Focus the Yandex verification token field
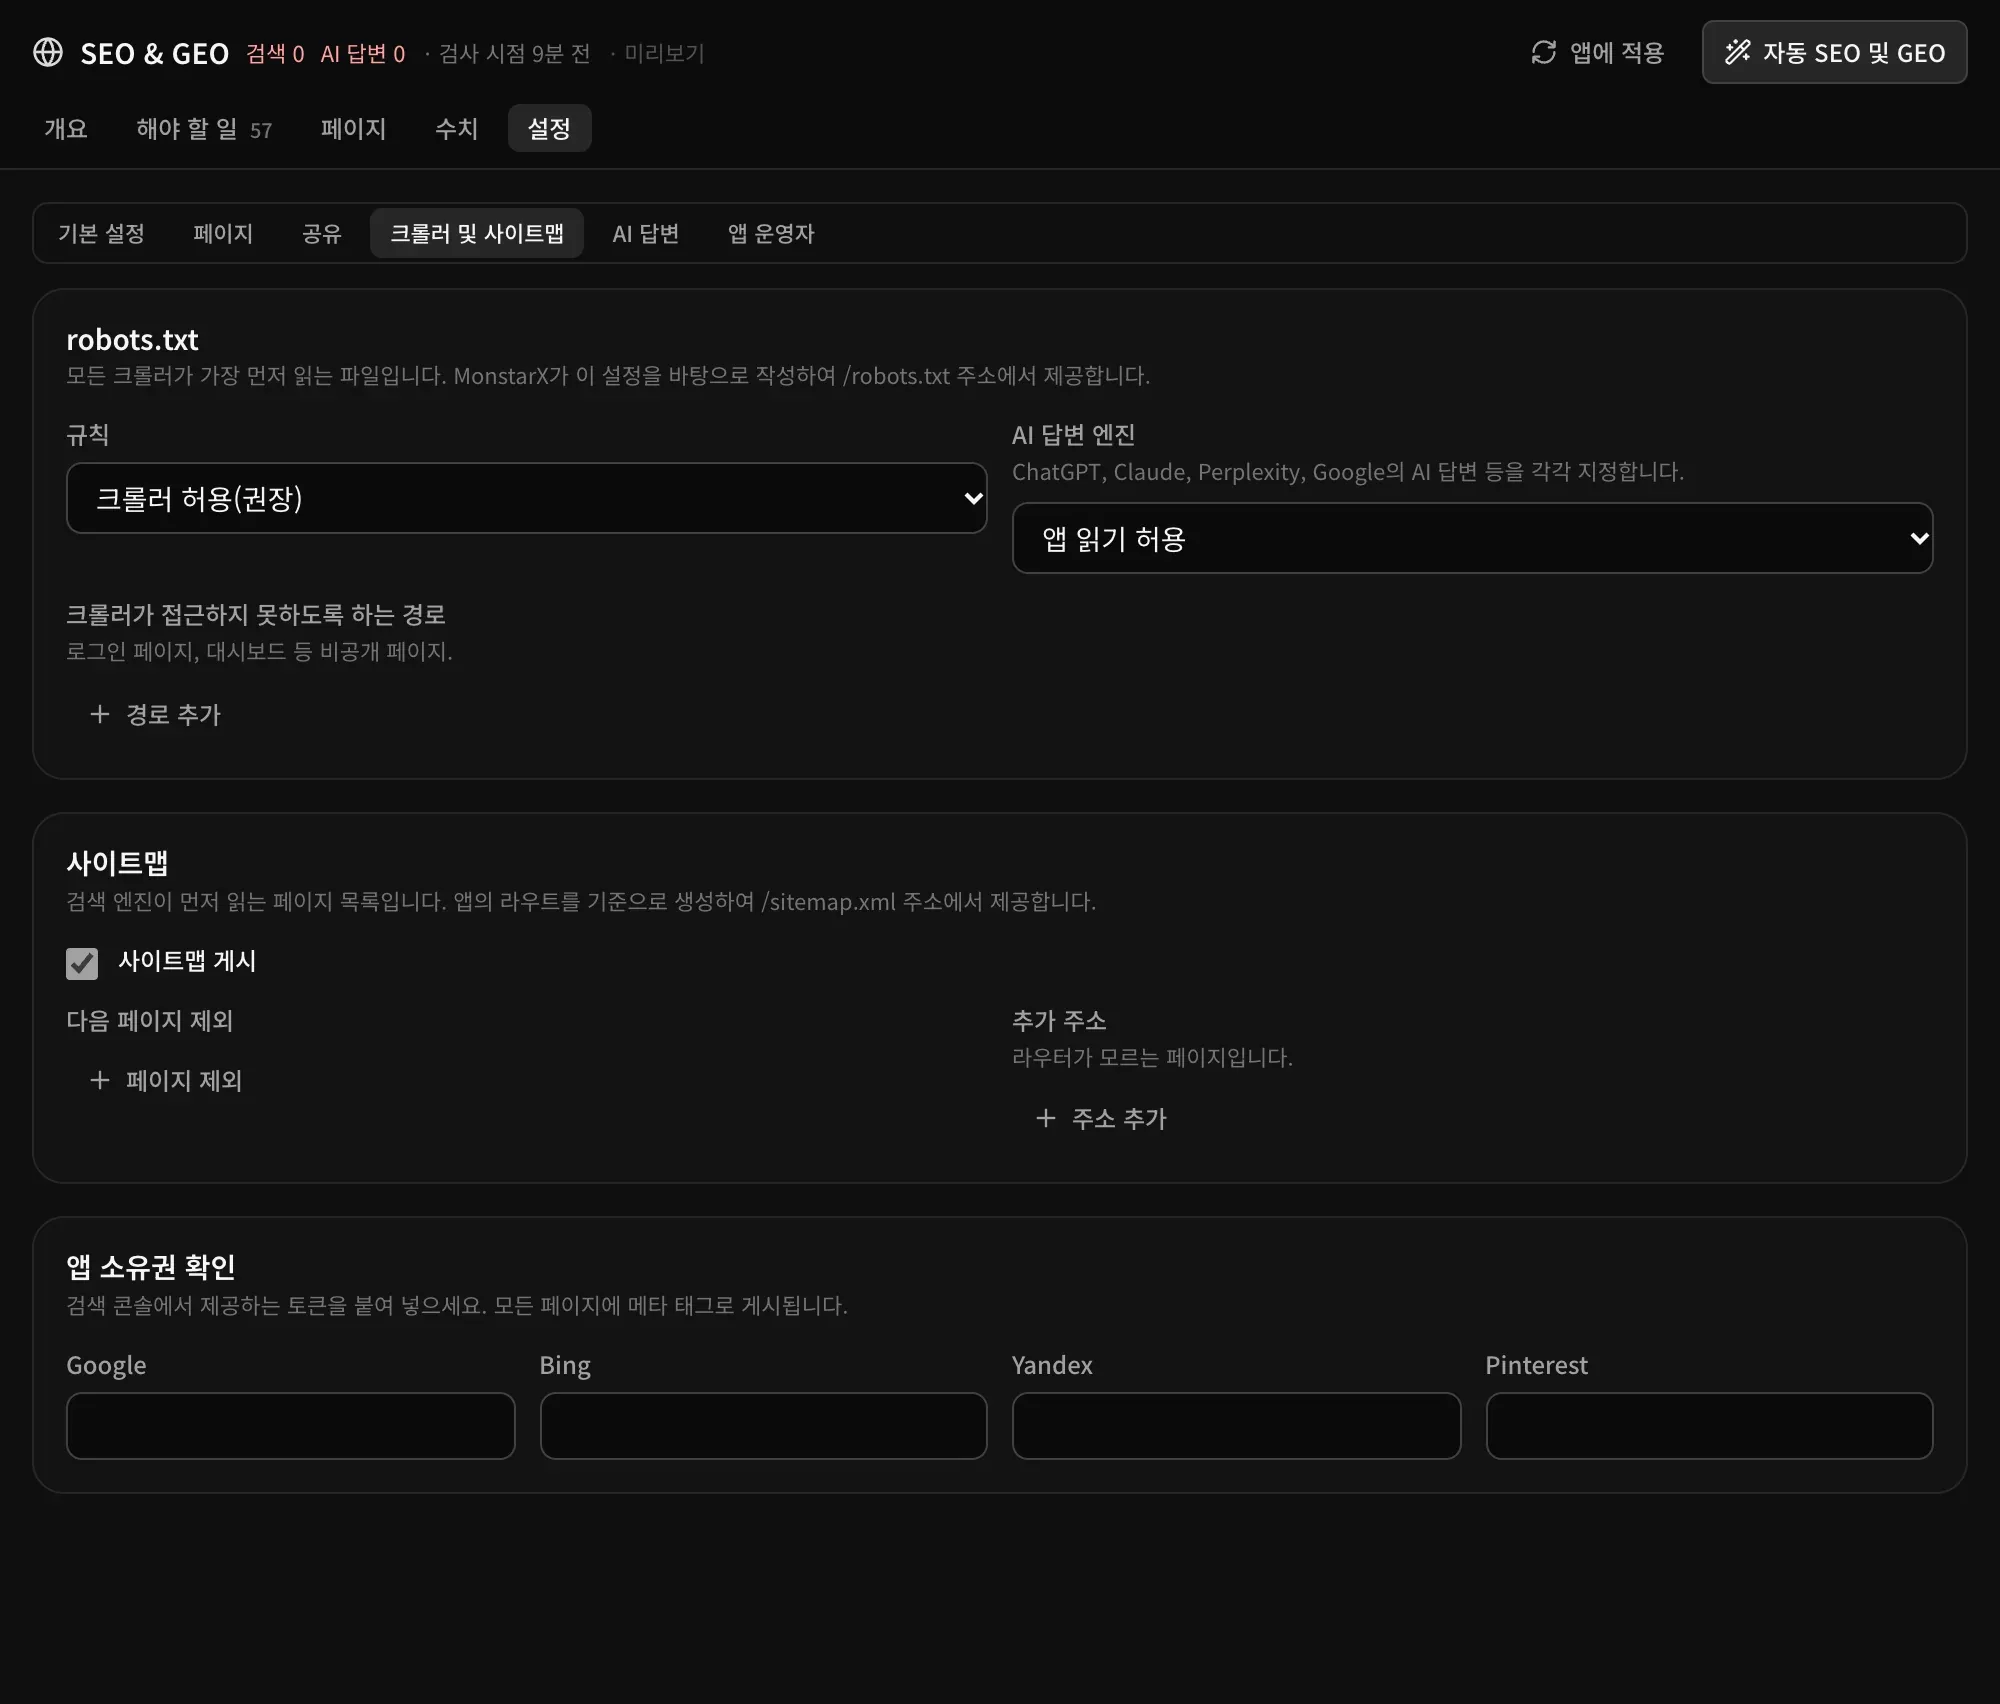Viewport: 2000px width, 1704px height. coord(1236,1426)
